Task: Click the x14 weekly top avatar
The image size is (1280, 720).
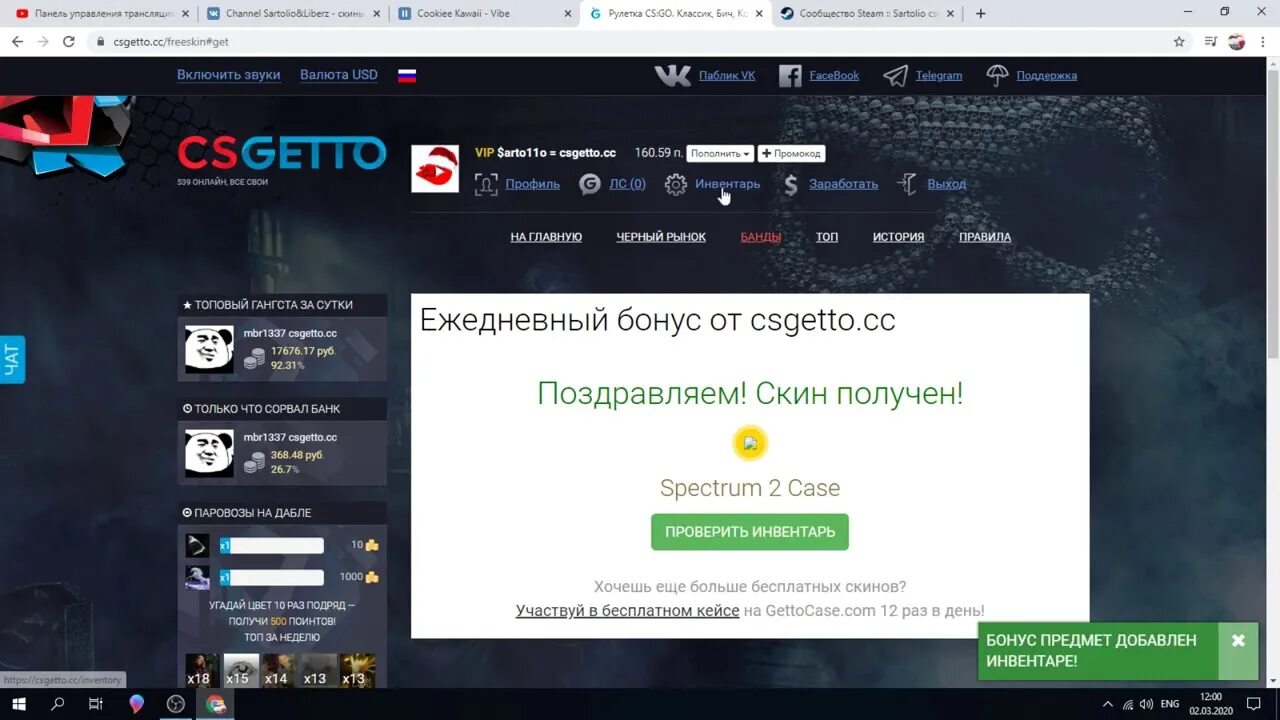Action: pos(280,670)
